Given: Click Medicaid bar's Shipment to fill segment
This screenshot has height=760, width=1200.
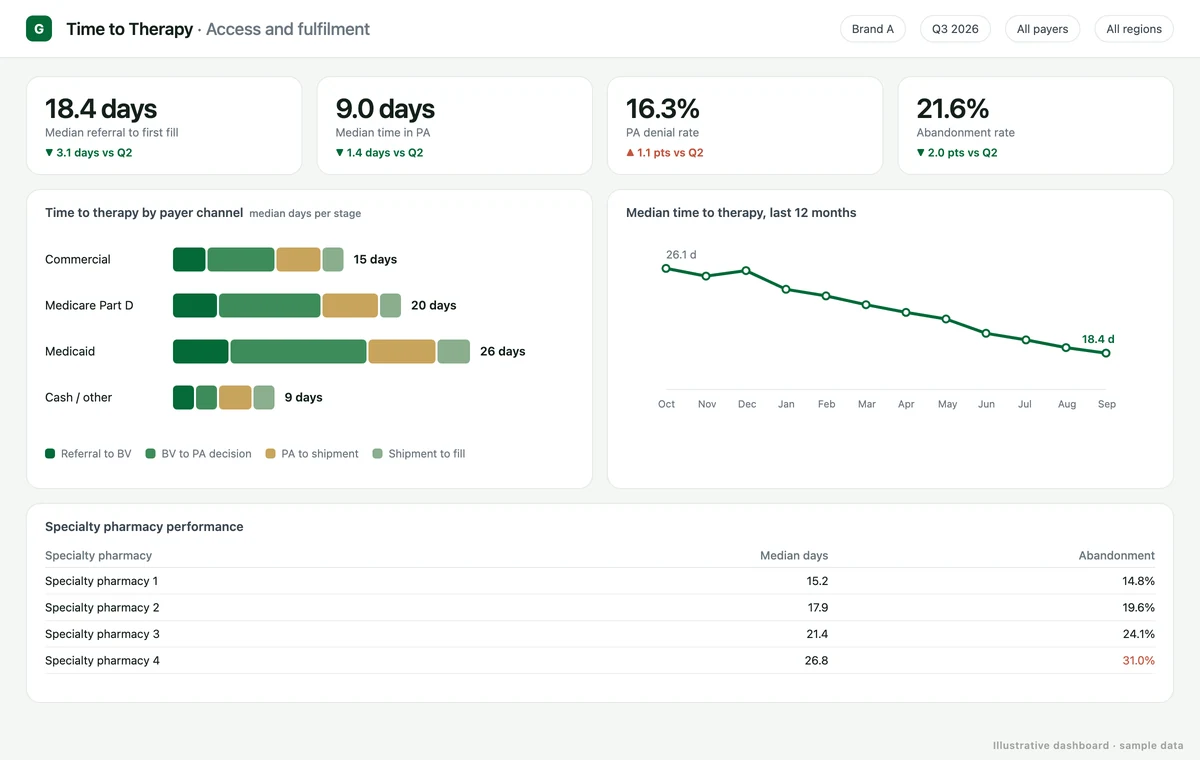Looking at the screenshot, I should coord(454,351).
